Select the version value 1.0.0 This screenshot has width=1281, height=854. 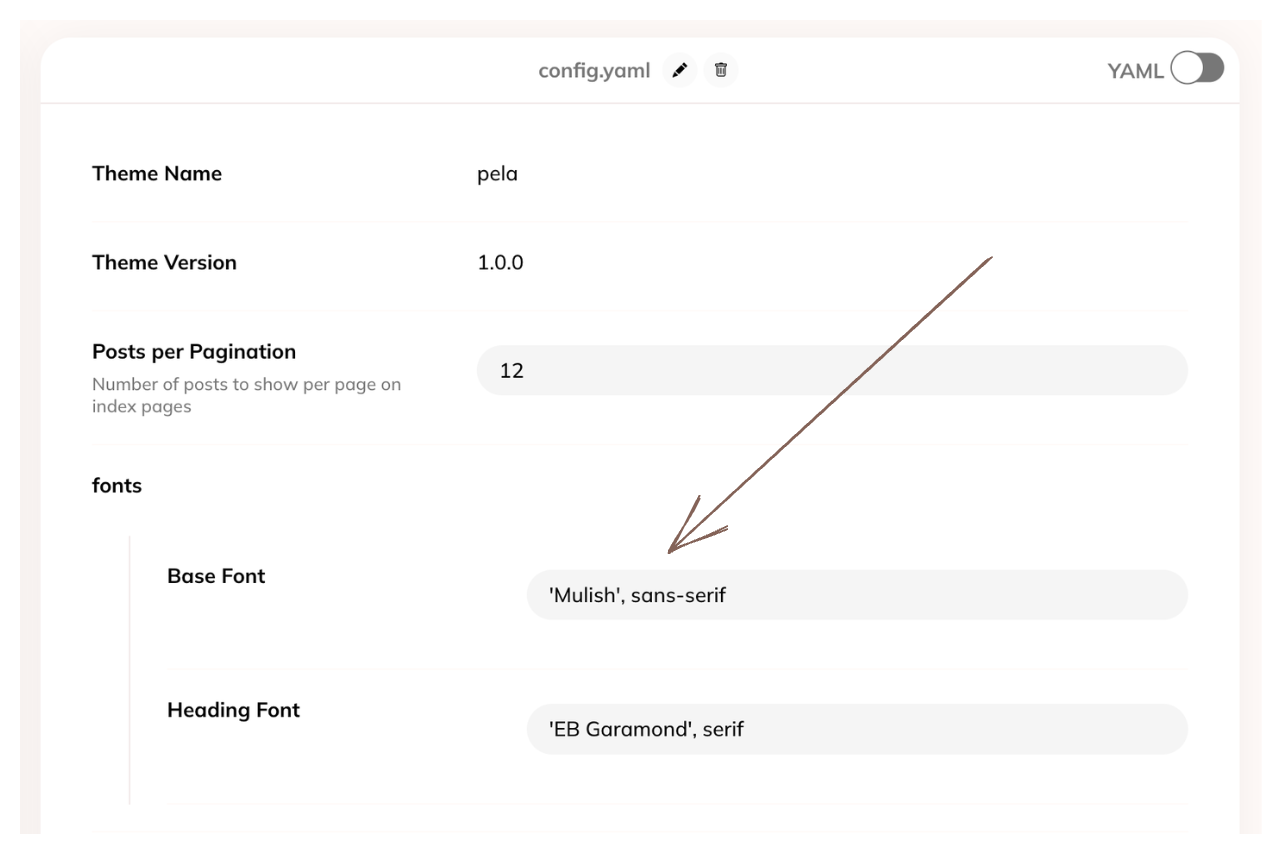click(500, 263)
